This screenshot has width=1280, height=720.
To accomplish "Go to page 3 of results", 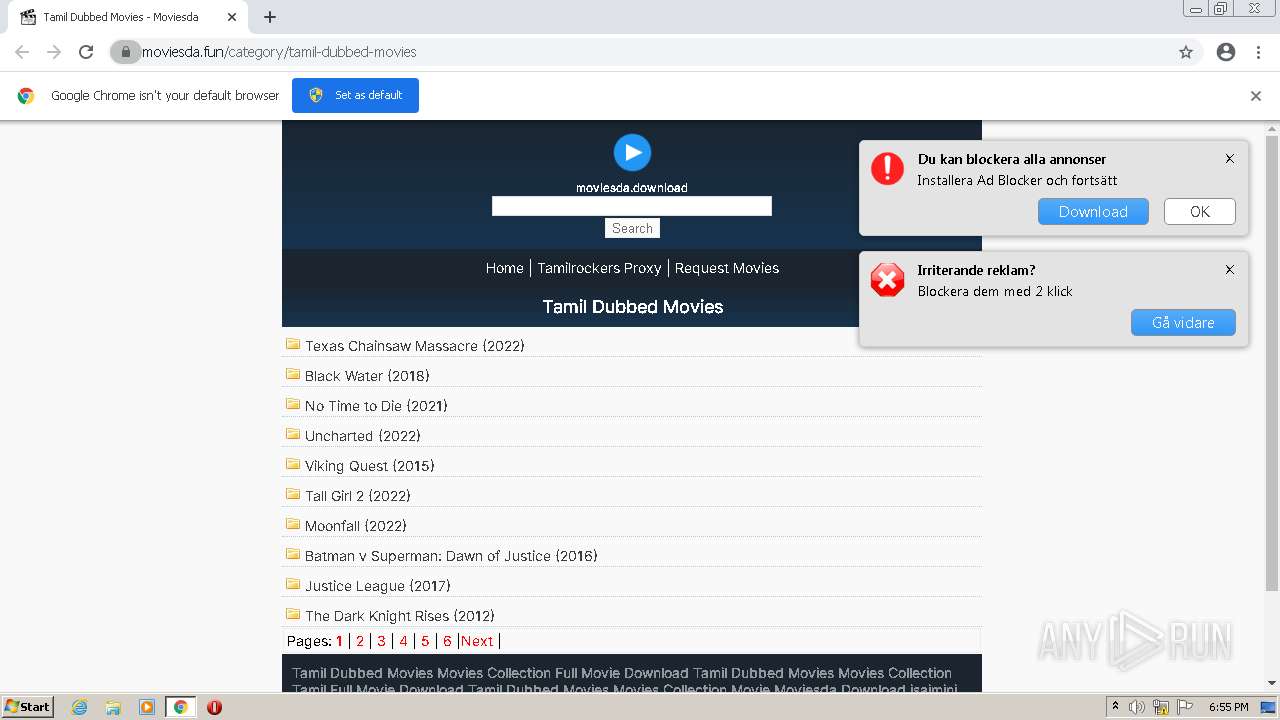I will 381,641.
